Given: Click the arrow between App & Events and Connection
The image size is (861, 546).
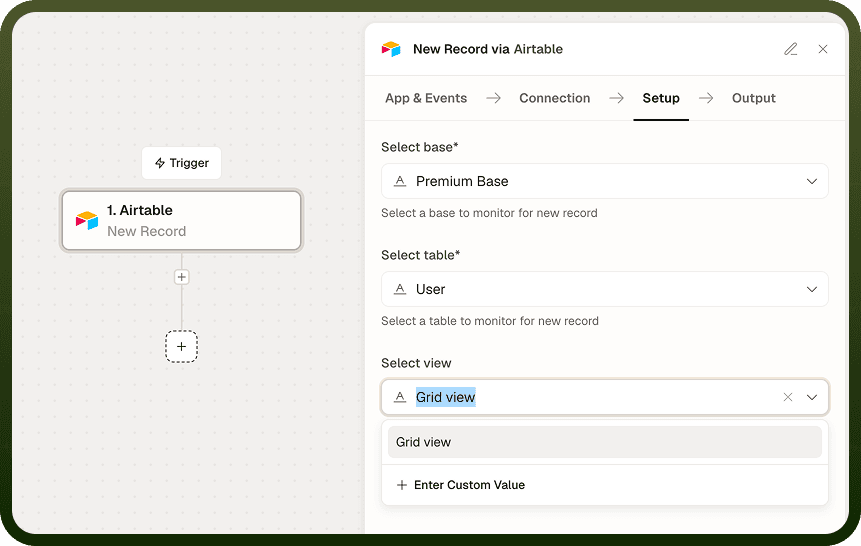Looking at the screenshot, I should click(x=494, y=98).
